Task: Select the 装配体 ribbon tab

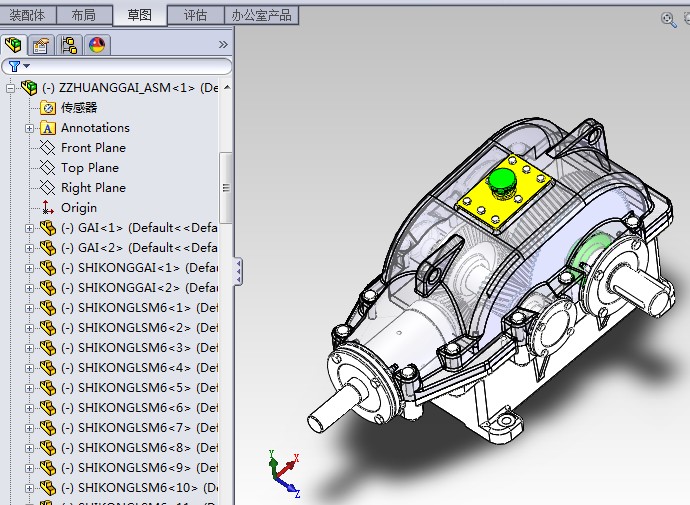Action: 27,15
